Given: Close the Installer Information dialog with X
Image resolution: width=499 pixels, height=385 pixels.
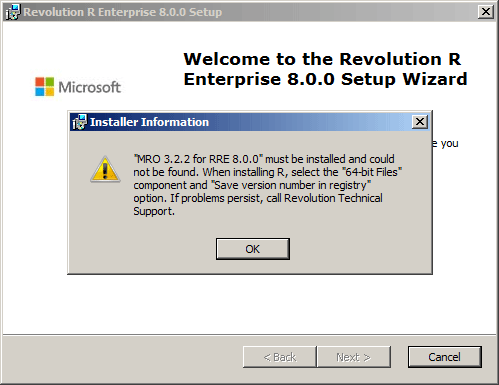Looking at the screenshot, I should pyautogui.click(x=420, y=122).
